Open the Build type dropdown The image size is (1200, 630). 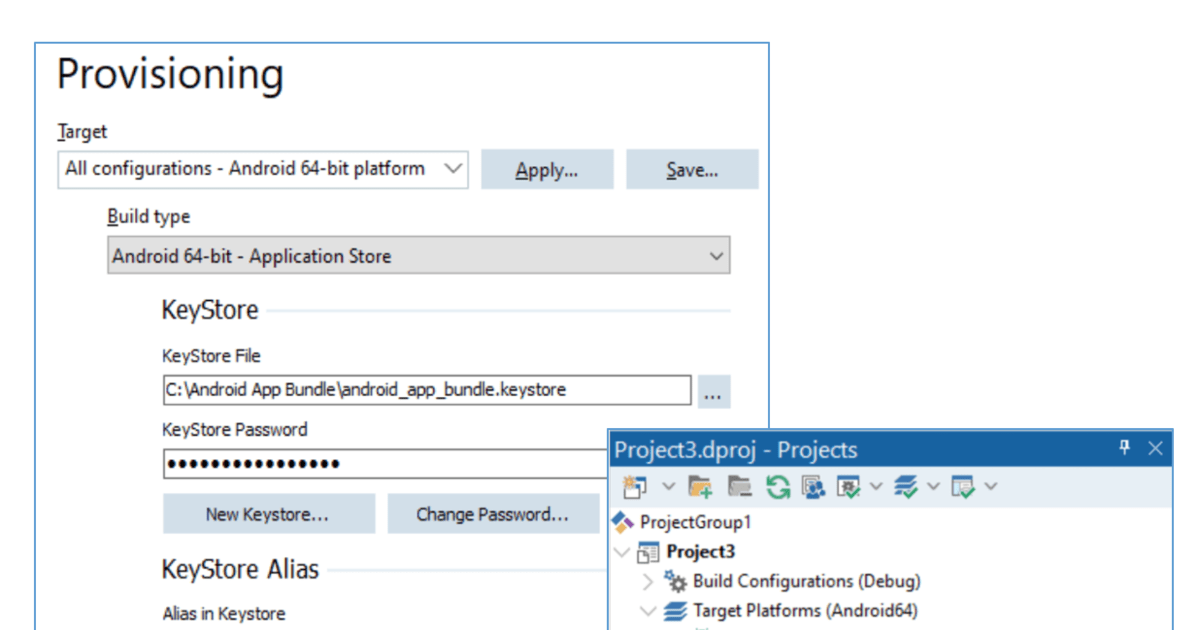(716, 256)
